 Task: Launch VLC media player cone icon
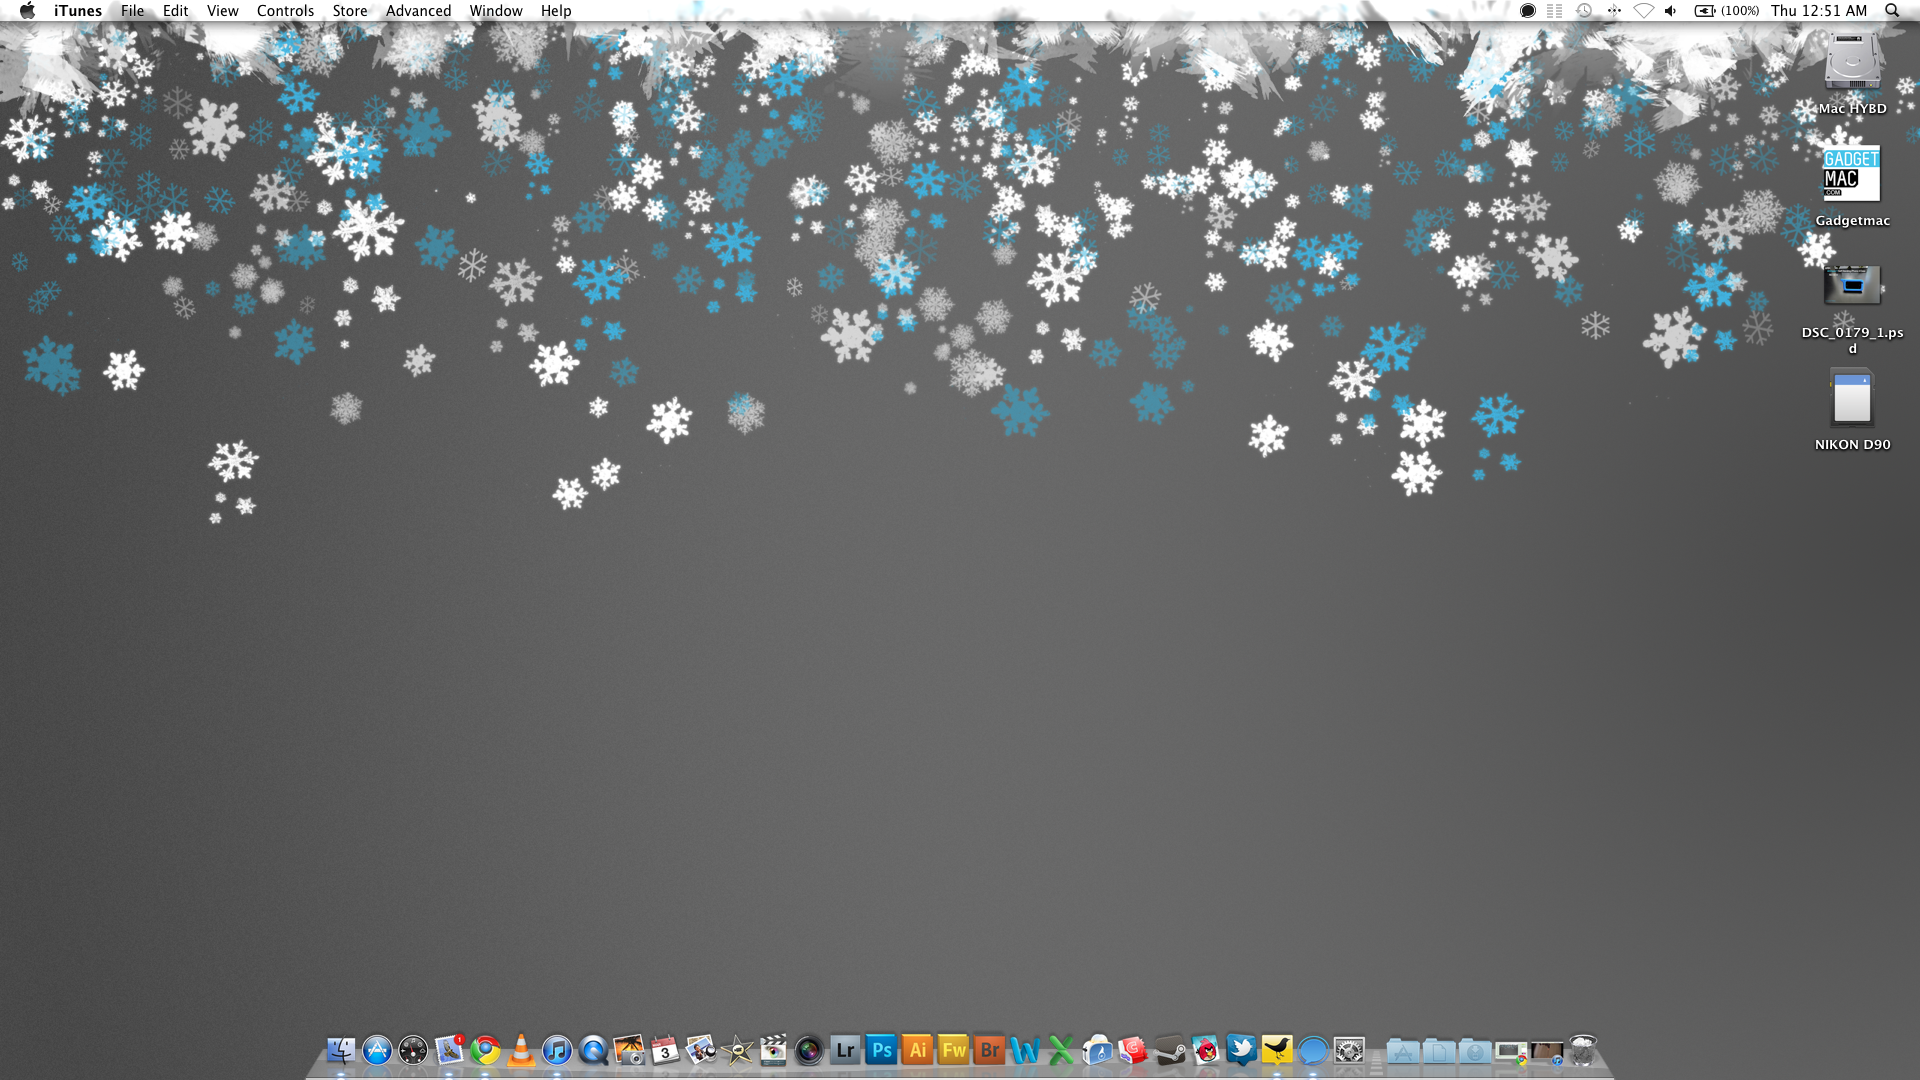coord(521,1050)
